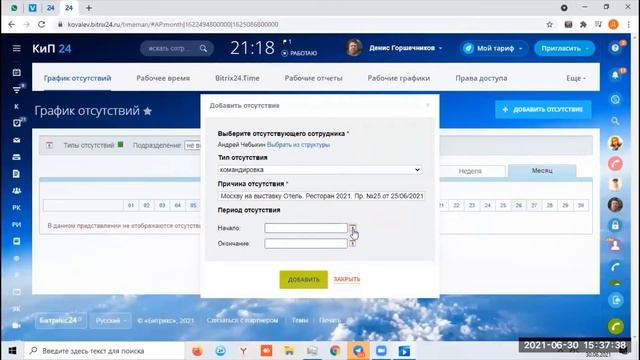Open the employees group icon in the left sidebar
The image size is (640, 360).
point(16,191)
